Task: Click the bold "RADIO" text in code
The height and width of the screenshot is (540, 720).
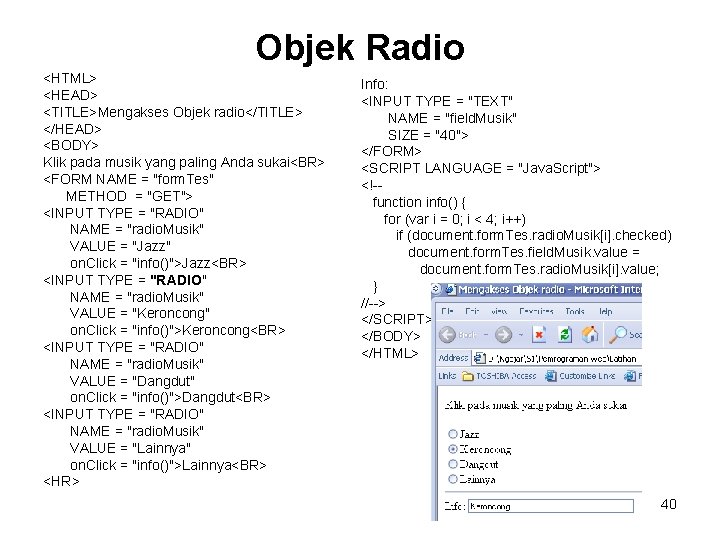Action: (x=178, y=280)
